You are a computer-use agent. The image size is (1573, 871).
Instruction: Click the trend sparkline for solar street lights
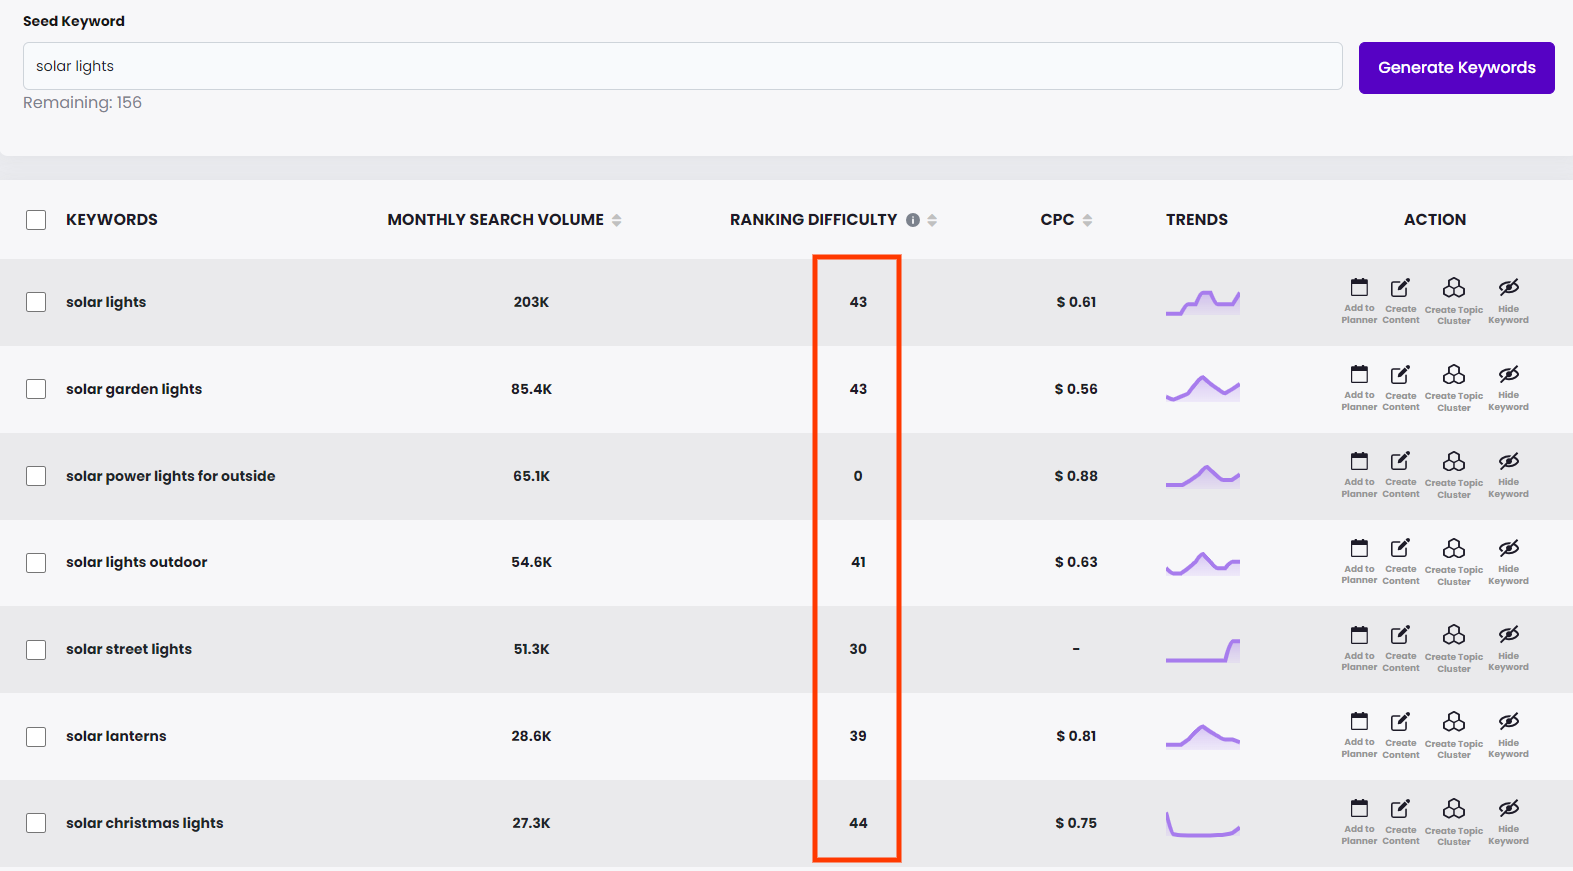coord(1202,650)
